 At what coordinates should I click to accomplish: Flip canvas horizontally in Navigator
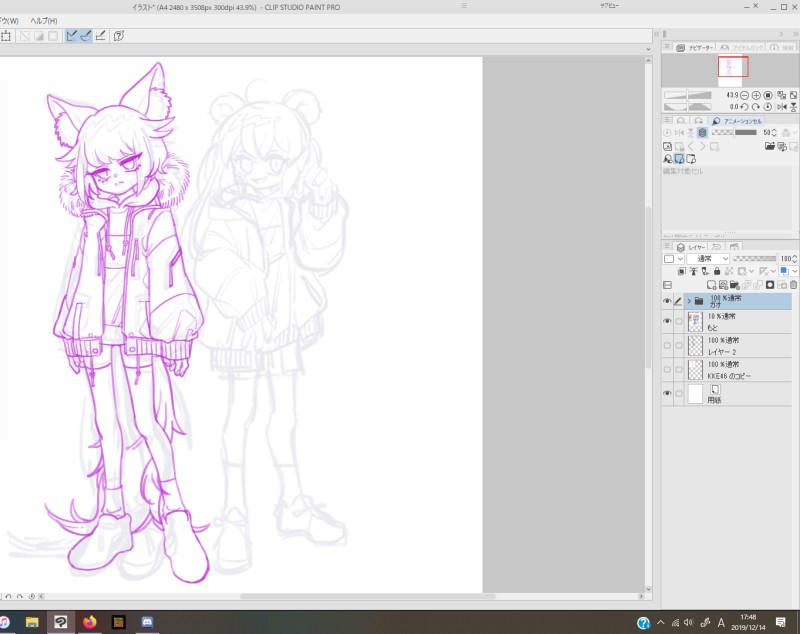coord(780,106)
